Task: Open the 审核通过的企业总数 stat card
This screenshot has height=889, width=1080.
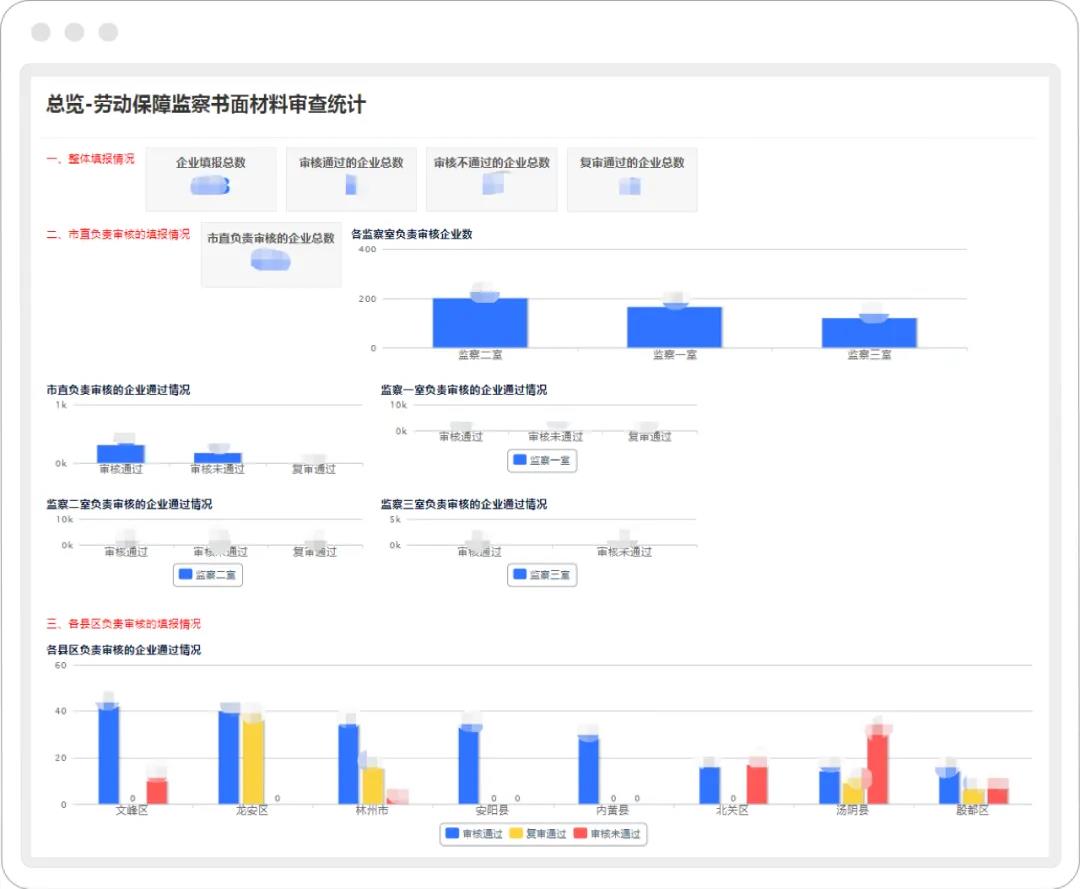Action: point(351,180)
